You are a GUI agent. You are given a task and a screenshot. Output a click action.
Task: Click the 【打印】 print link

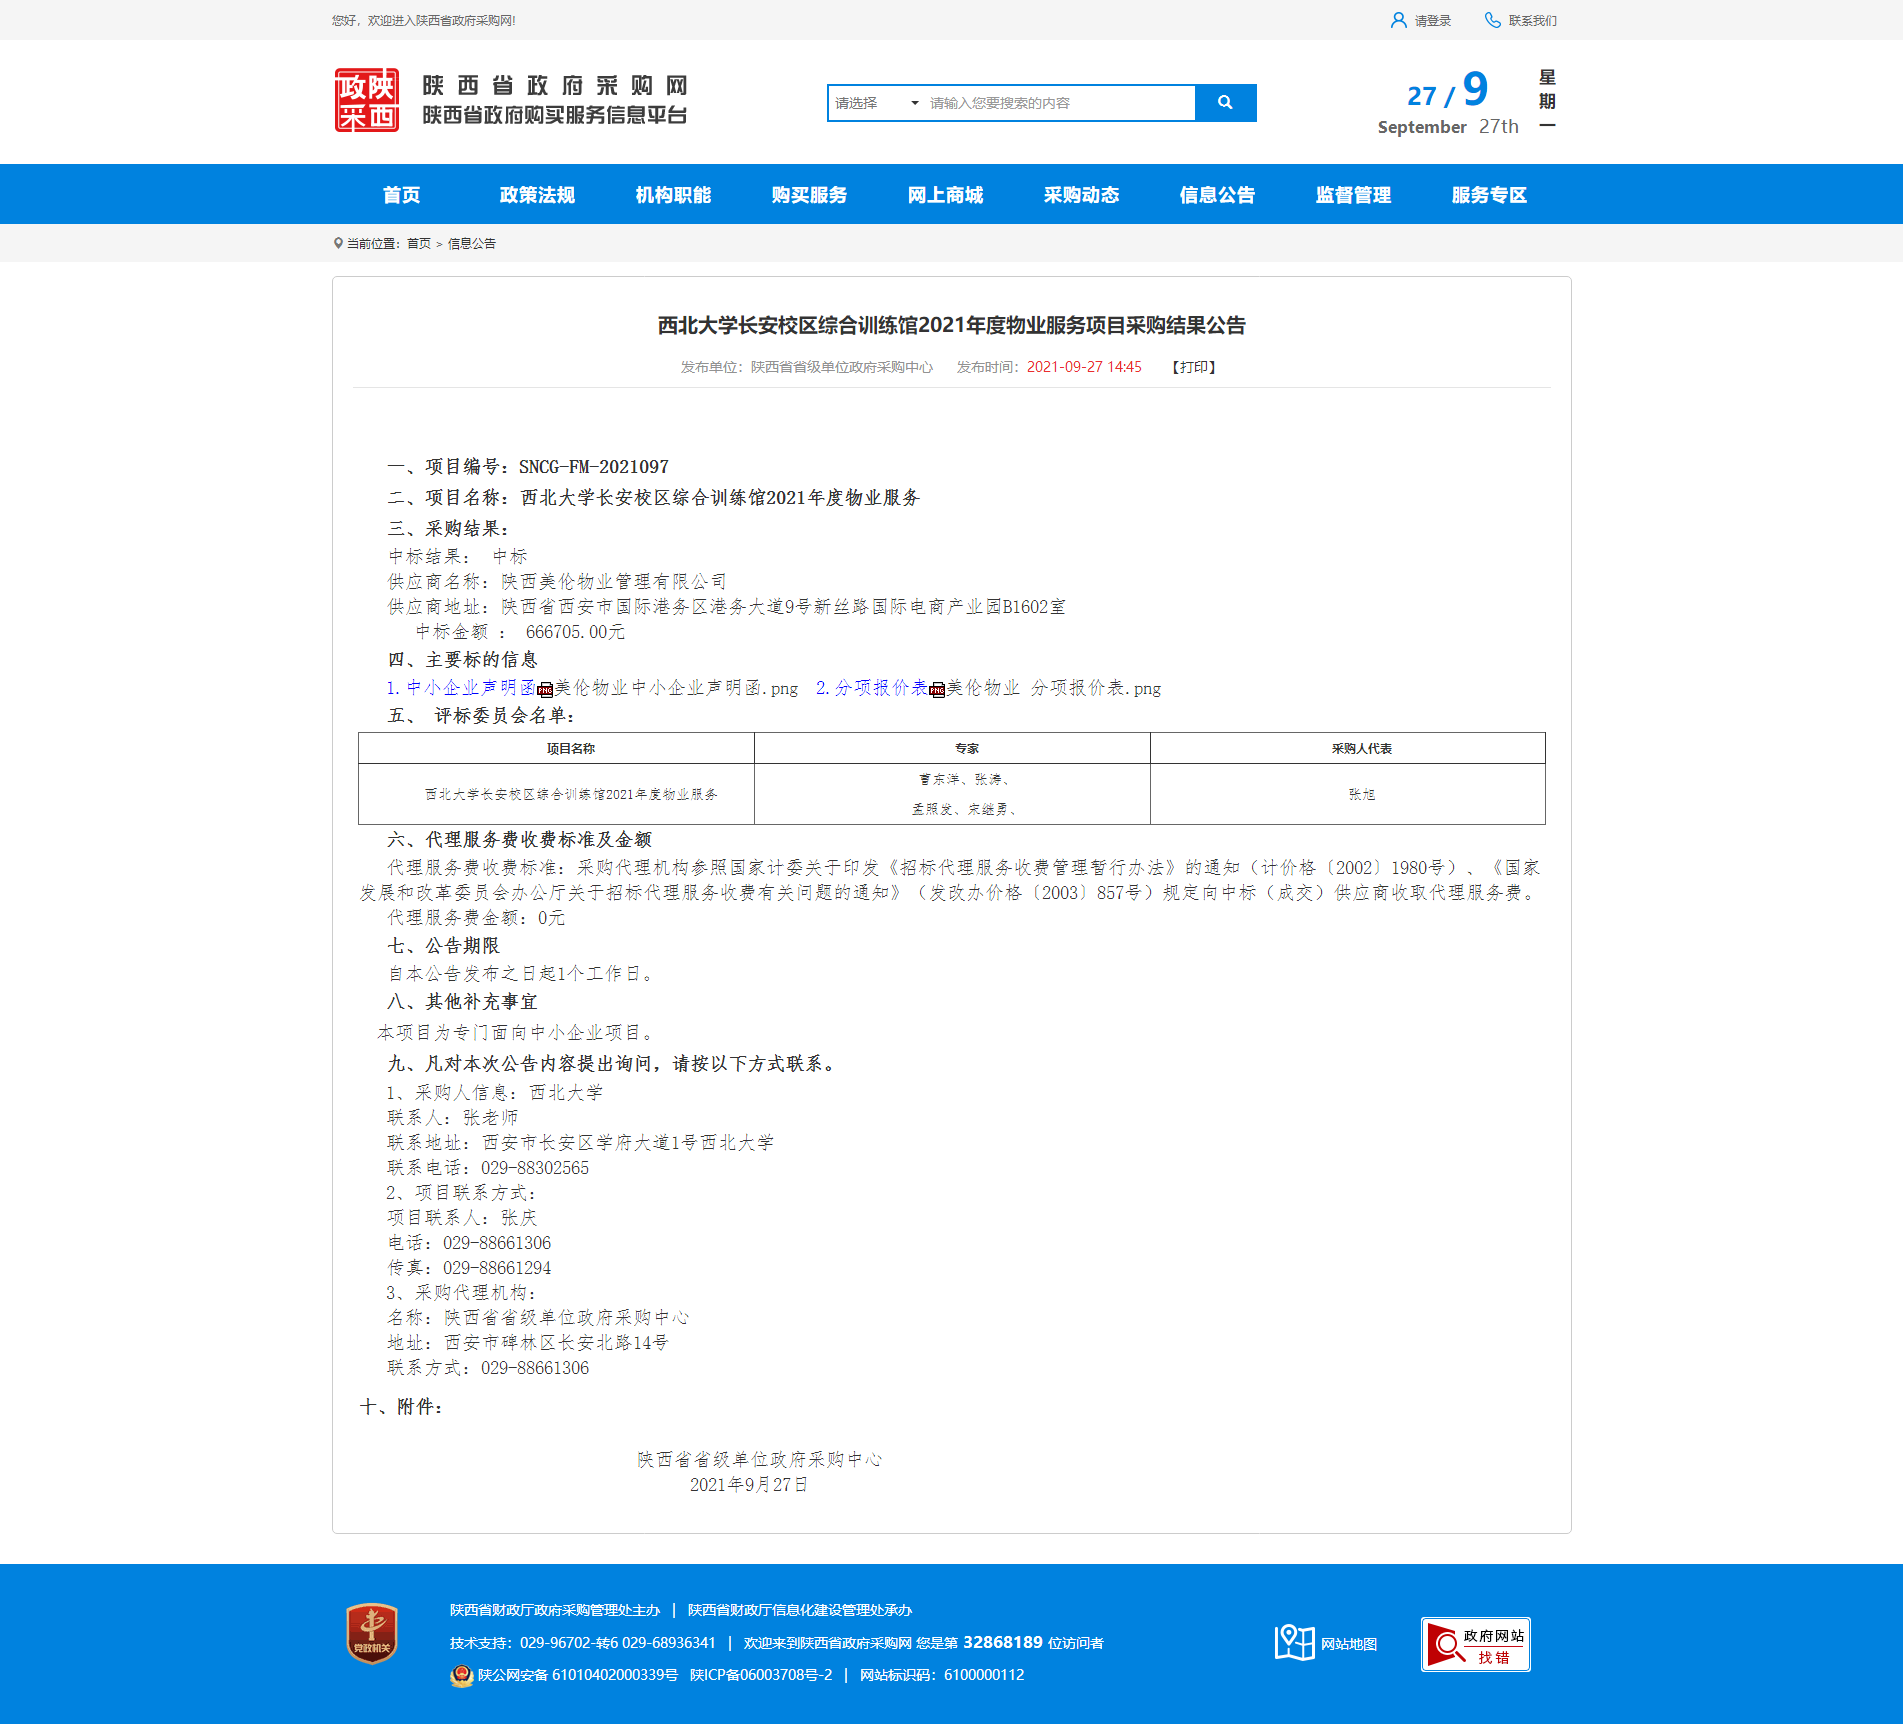pyautogui.click(x=1193, y=367)
